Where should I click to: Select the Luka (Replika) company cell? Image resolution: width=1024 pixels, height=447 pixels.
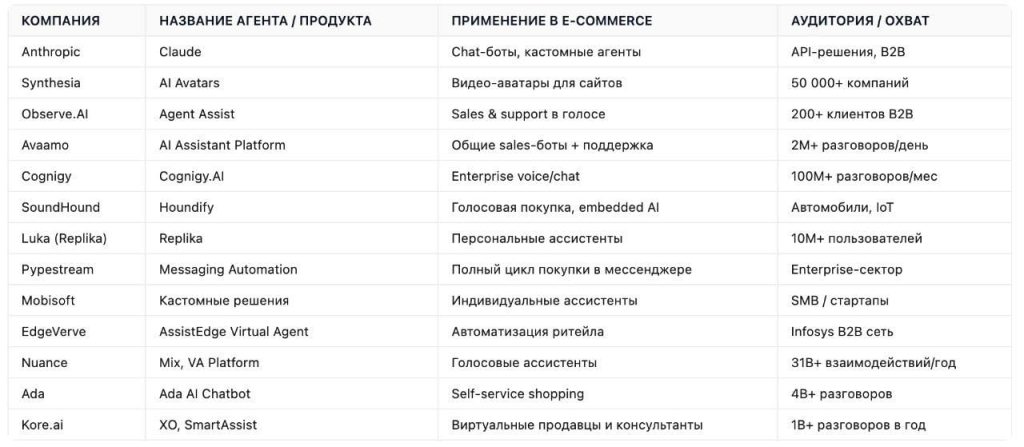[64, 238]
